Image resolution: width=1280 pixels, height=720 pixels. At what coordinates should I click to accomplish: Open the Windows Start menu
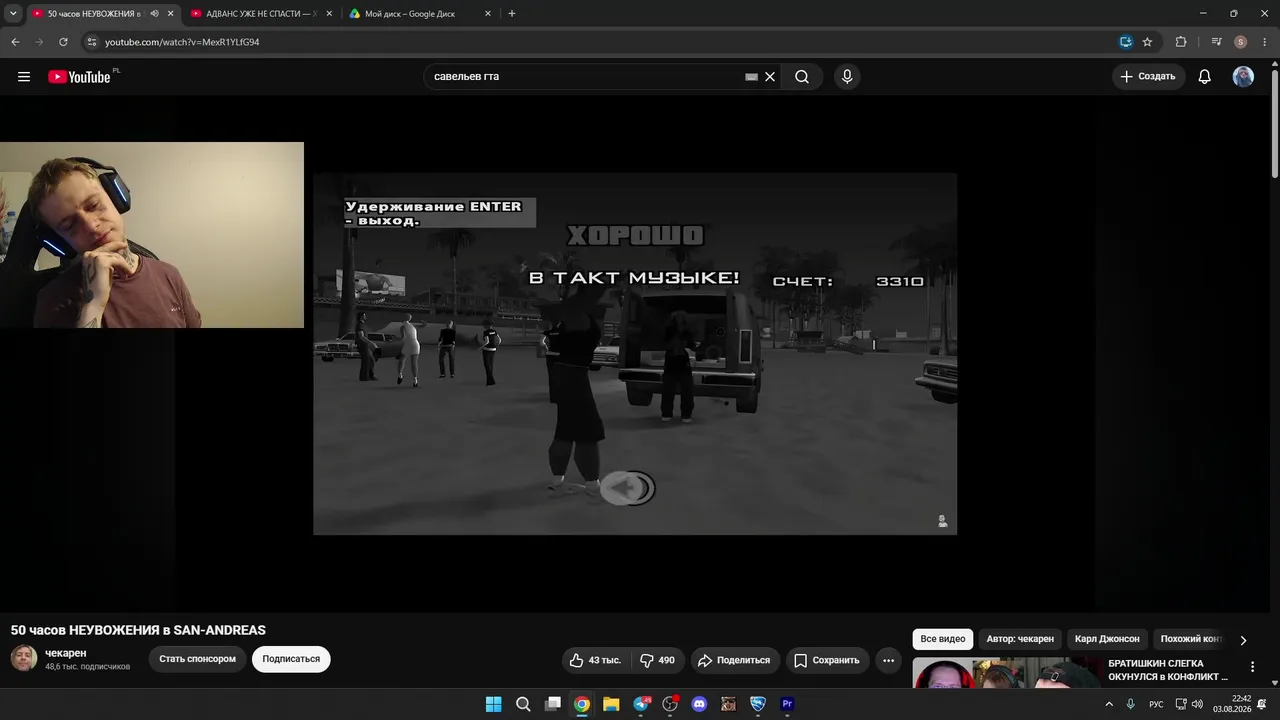pyautogui.click(x=493, y=704)
